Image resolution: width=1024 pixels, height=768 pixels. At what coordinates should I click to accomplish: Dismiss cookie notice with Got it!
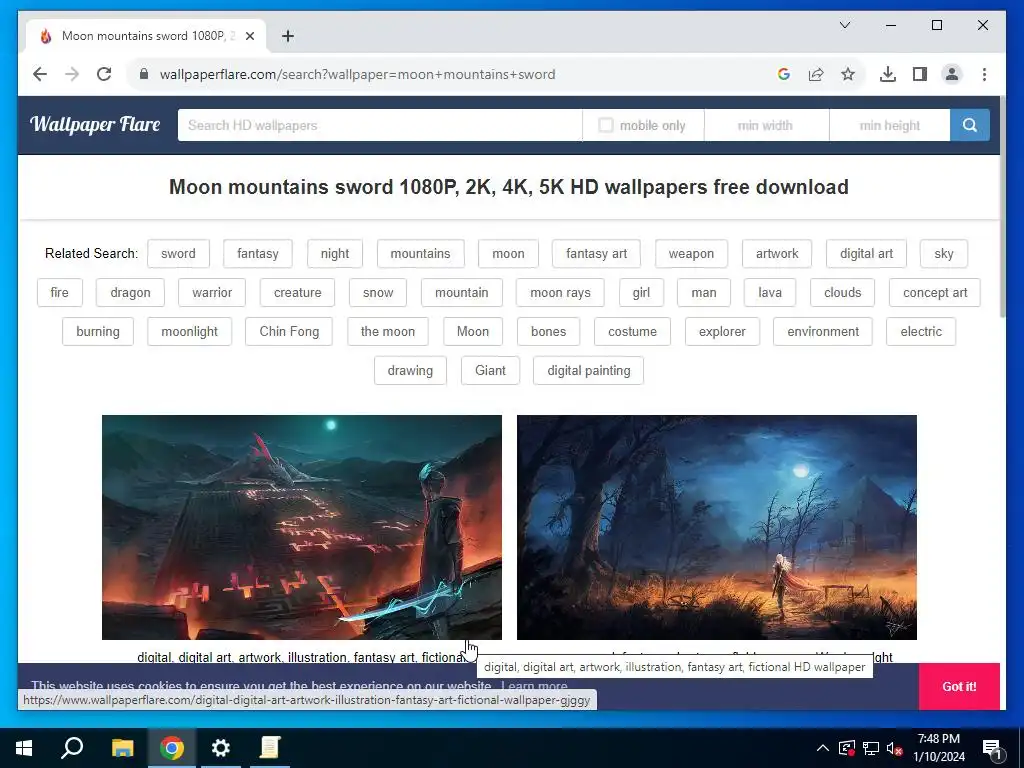[959, 686]
